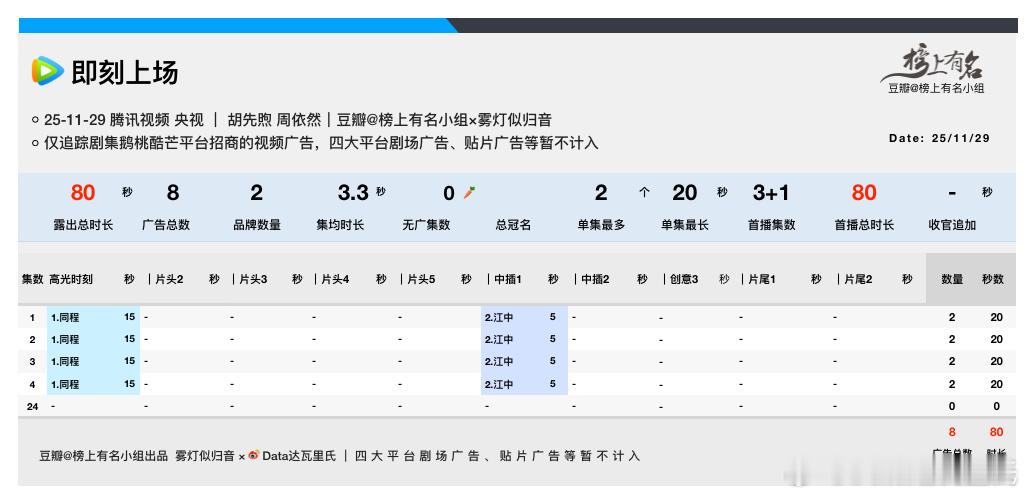This screenshot has width=1028, height=497.
Task: Click the 片头3 column header
Action: click(x=253, y=279)
